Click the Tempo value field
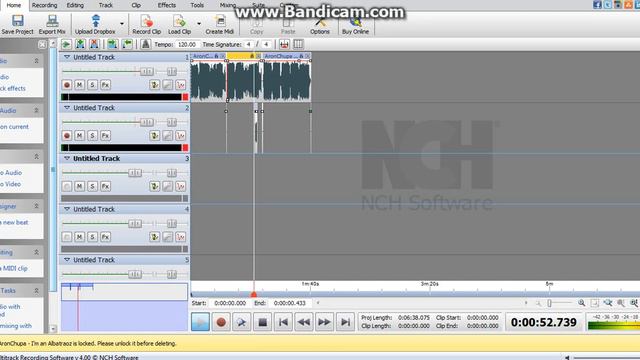 click(x=187, y=44)
